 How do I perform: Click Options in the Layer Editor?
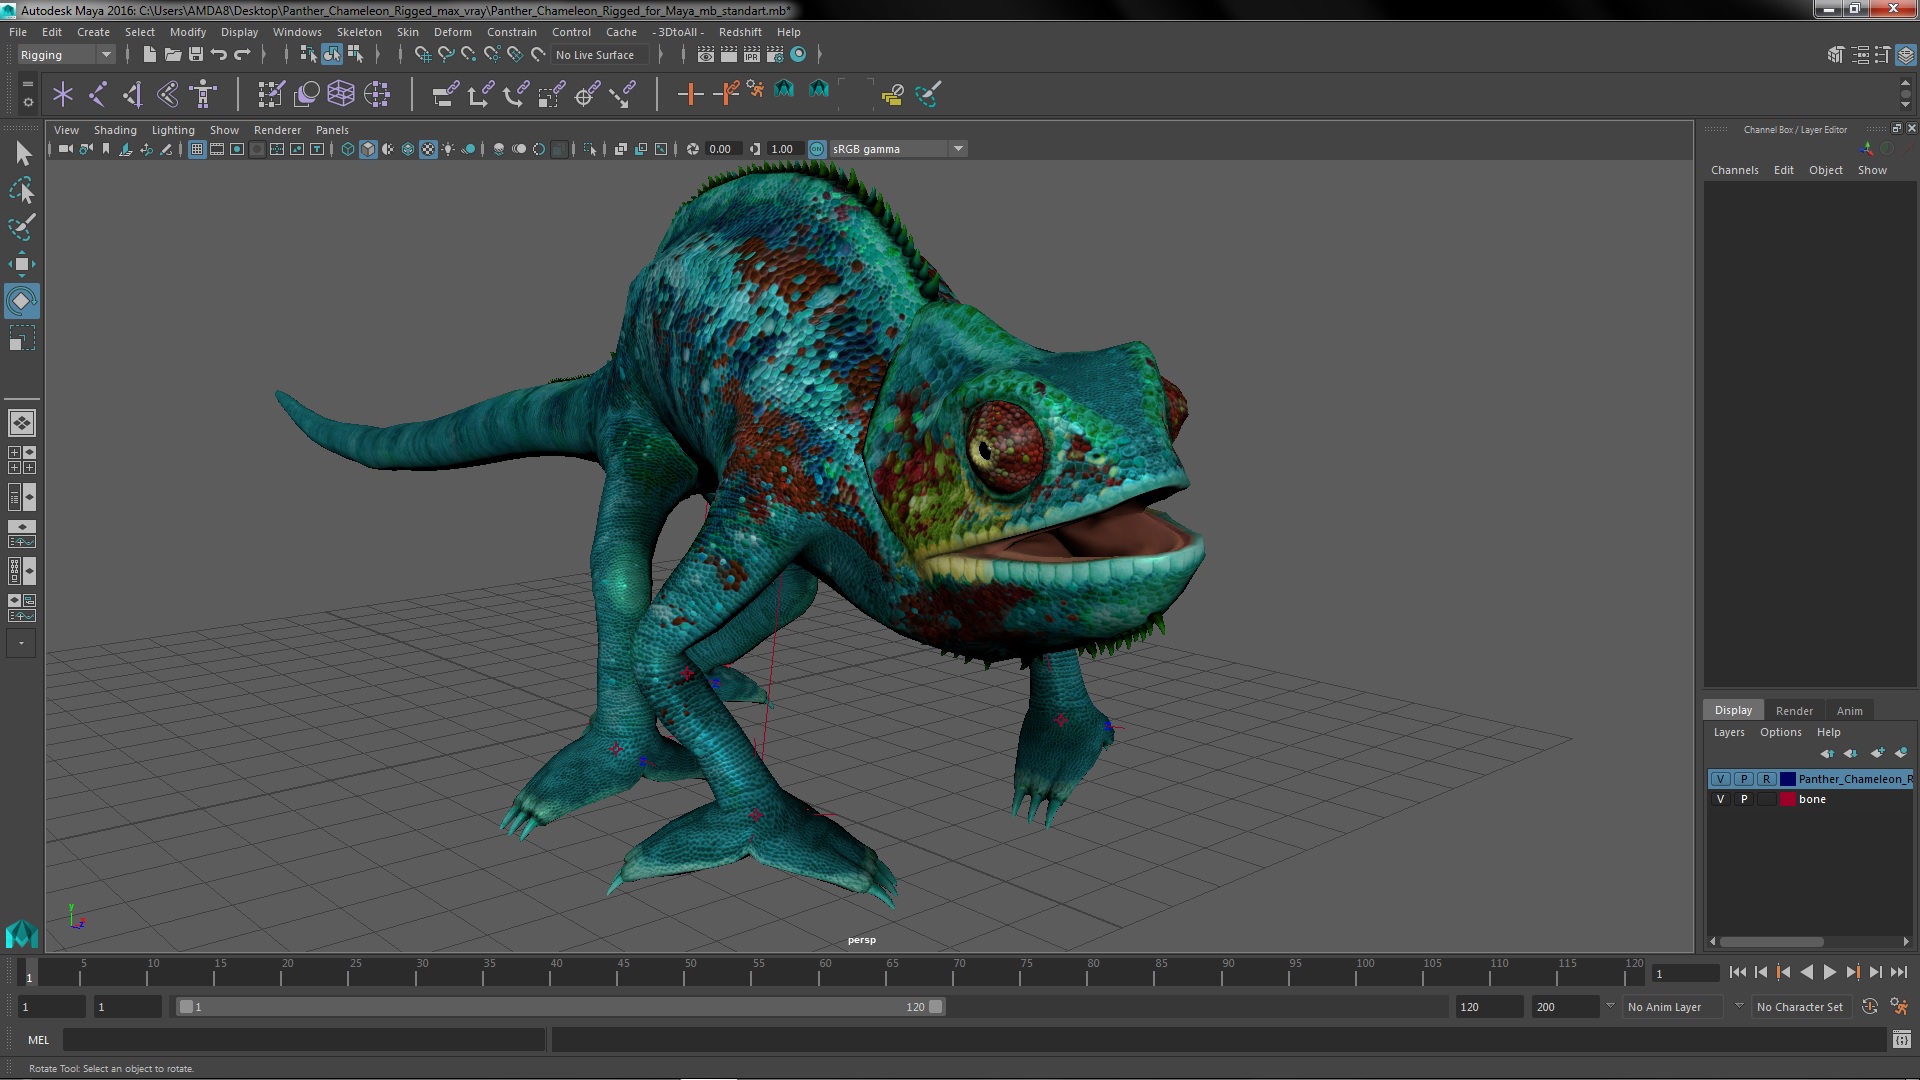coord(1780,732)
